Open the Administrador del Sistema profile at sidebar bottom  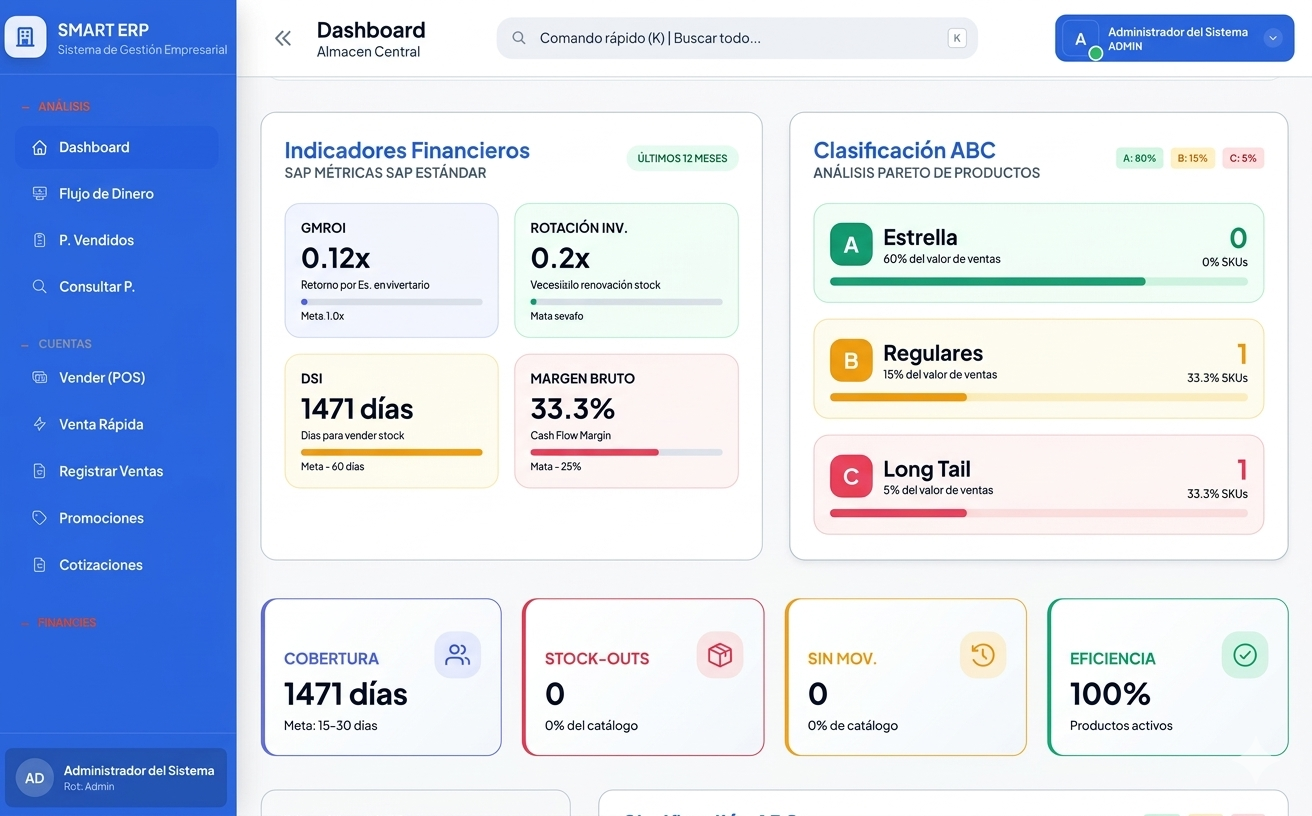click(x=116, y=778)
